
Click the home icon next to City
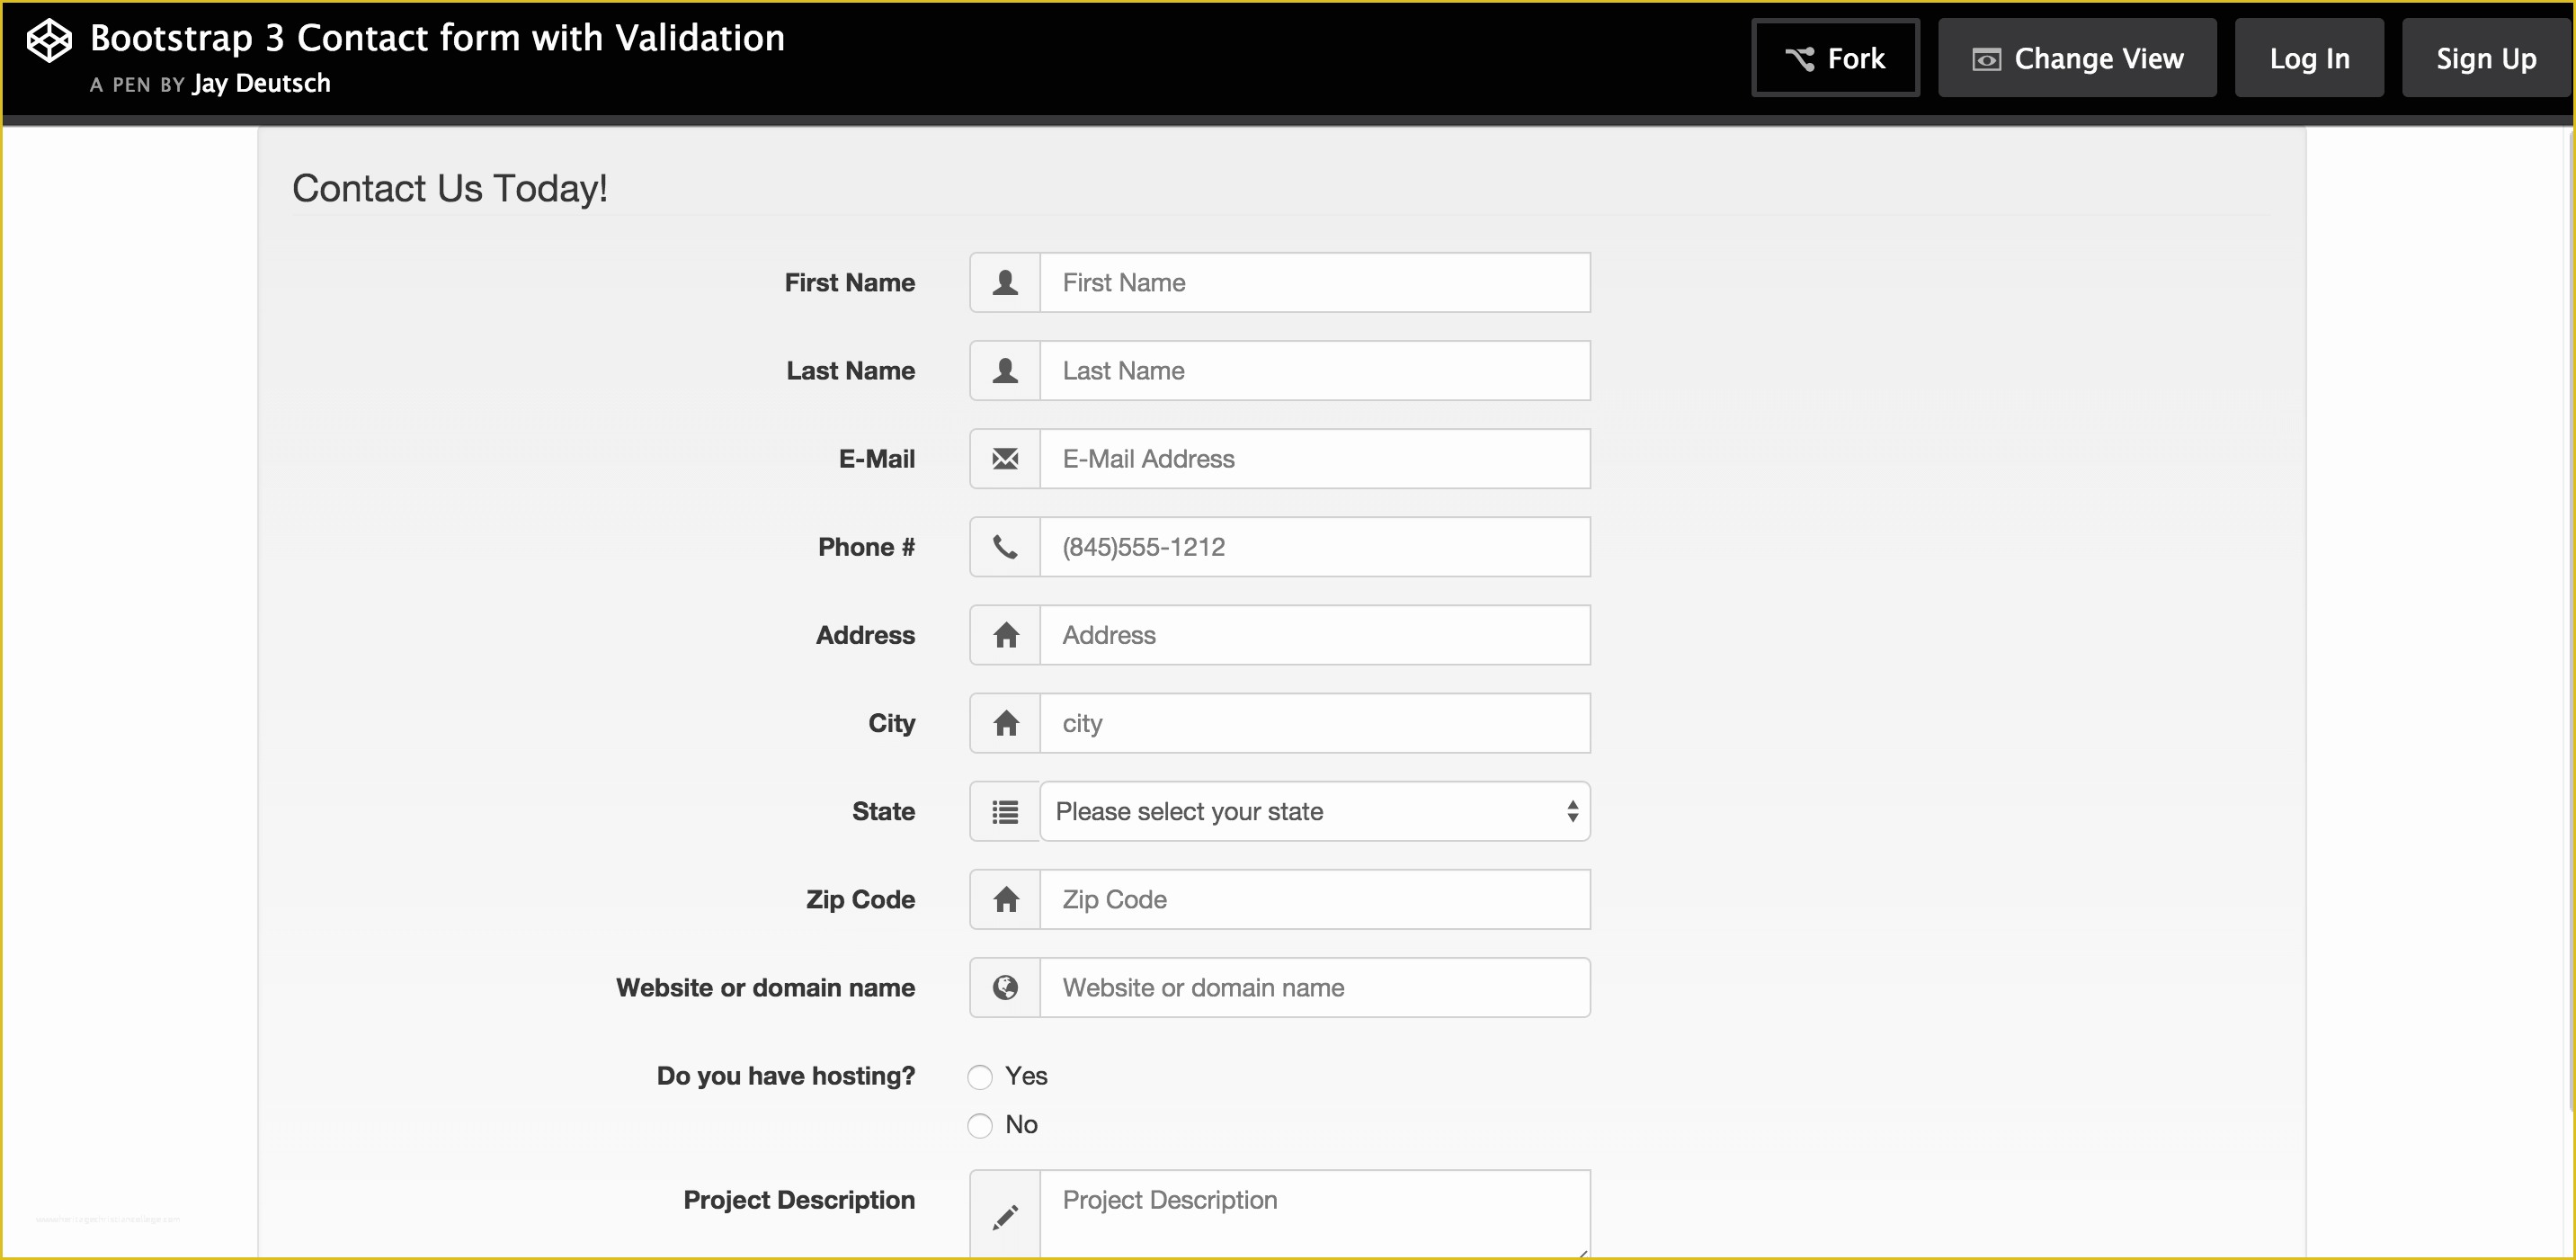tap(1005, 723)
